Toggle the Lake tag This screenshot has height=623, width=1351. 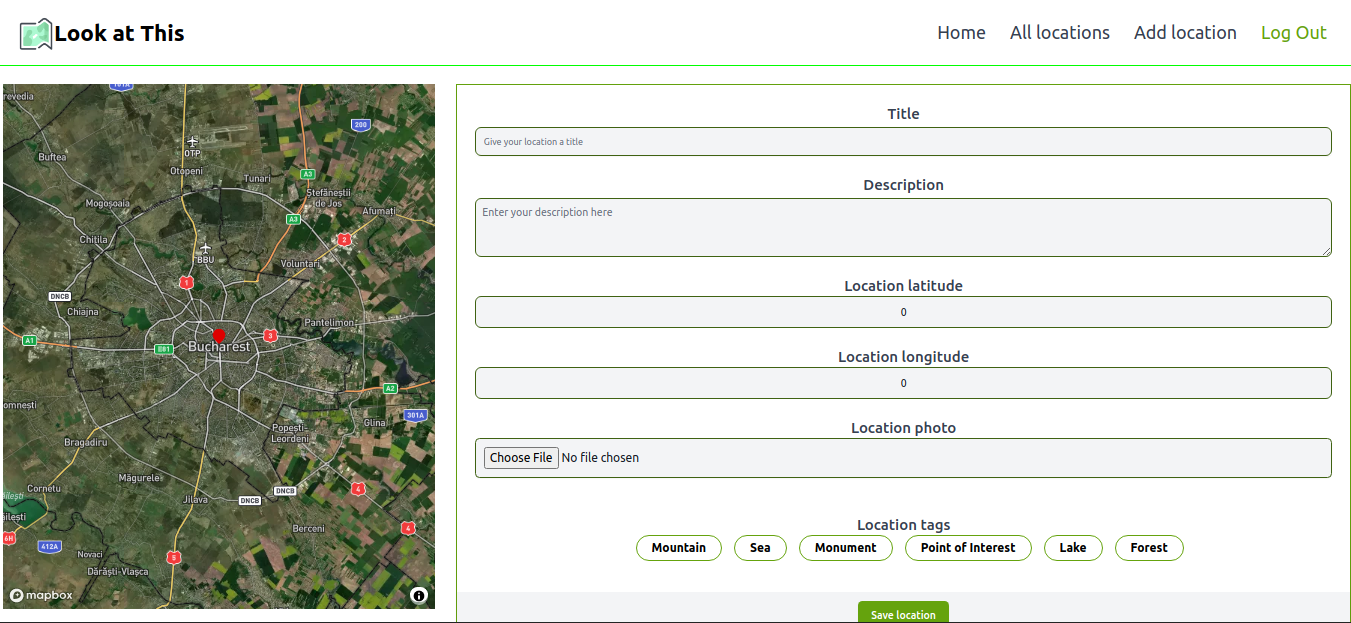(1073, 548)
